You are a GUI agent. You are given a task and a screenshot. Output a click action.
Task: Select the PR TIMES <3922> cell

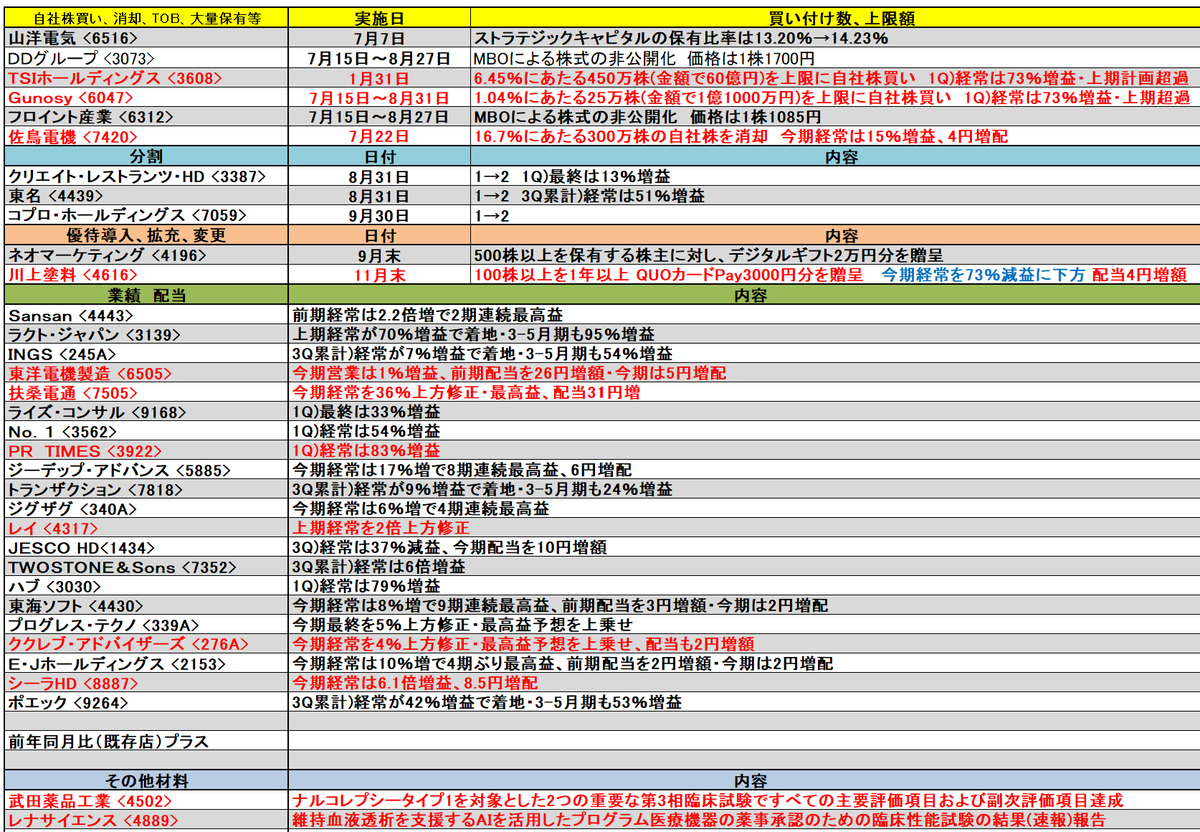147,450
